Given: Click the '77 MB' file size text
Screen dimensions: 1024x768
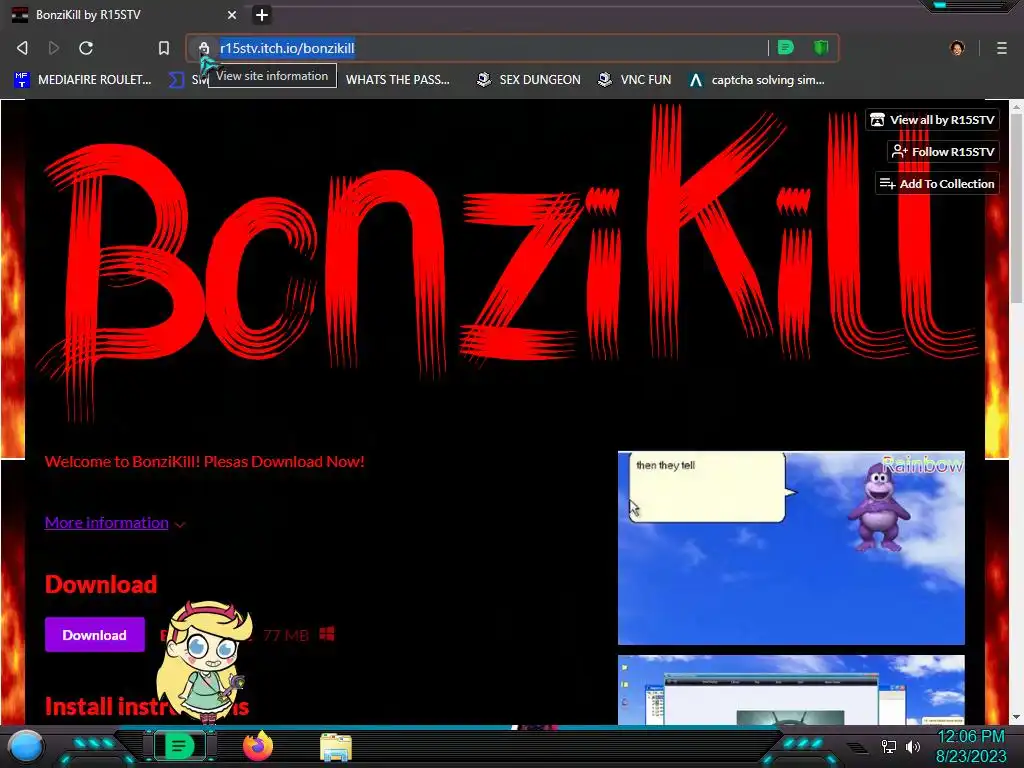Looking at the screenshot, I should pos(286,635).
